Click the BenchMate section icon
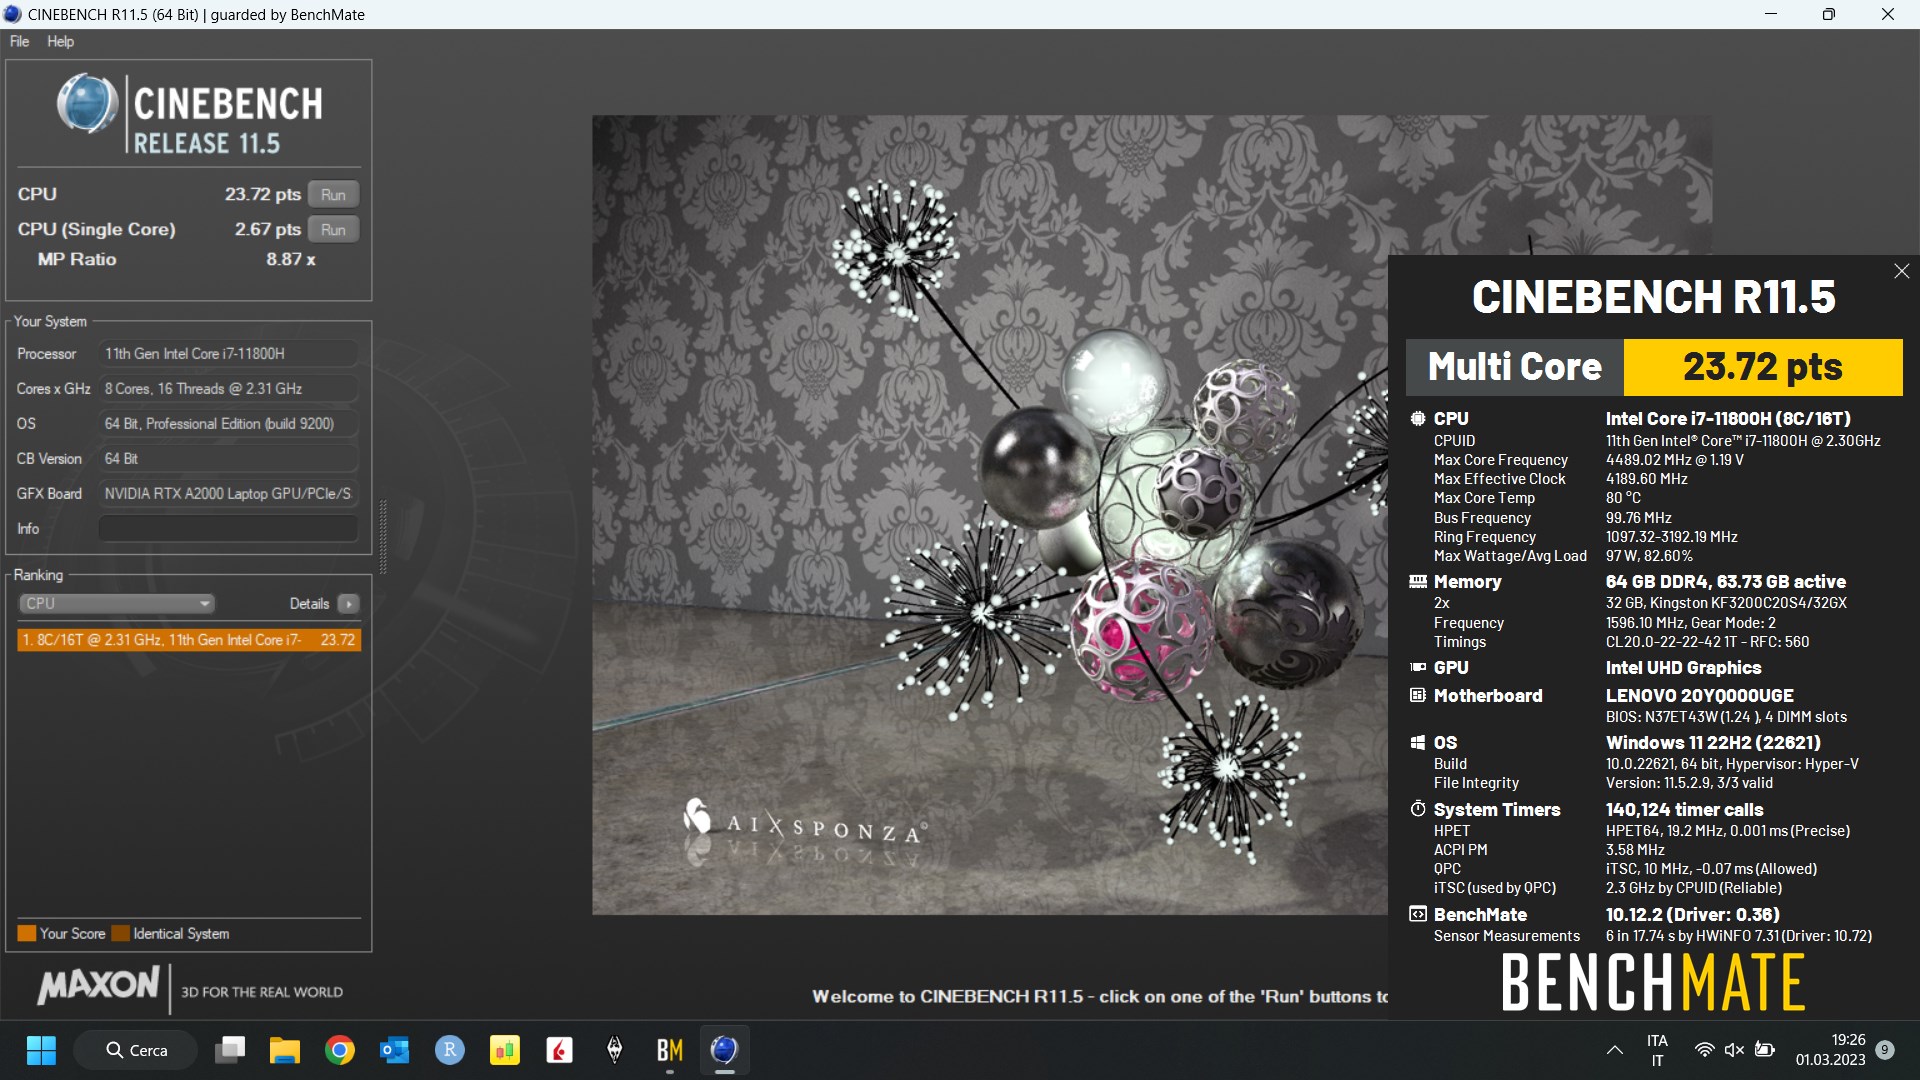 (x=1417, y=914)
